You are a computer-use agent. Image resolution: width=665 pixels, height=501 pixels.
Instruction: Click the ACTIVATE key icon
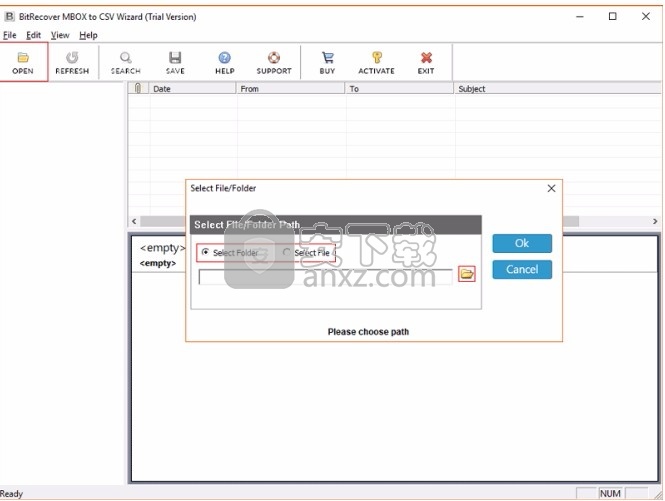click(x=377, y=57)
